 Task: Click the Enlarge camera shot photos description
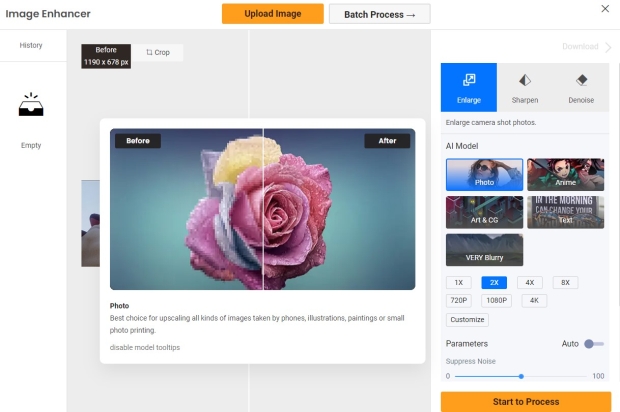pyautogui.click(x=491, y=123)
